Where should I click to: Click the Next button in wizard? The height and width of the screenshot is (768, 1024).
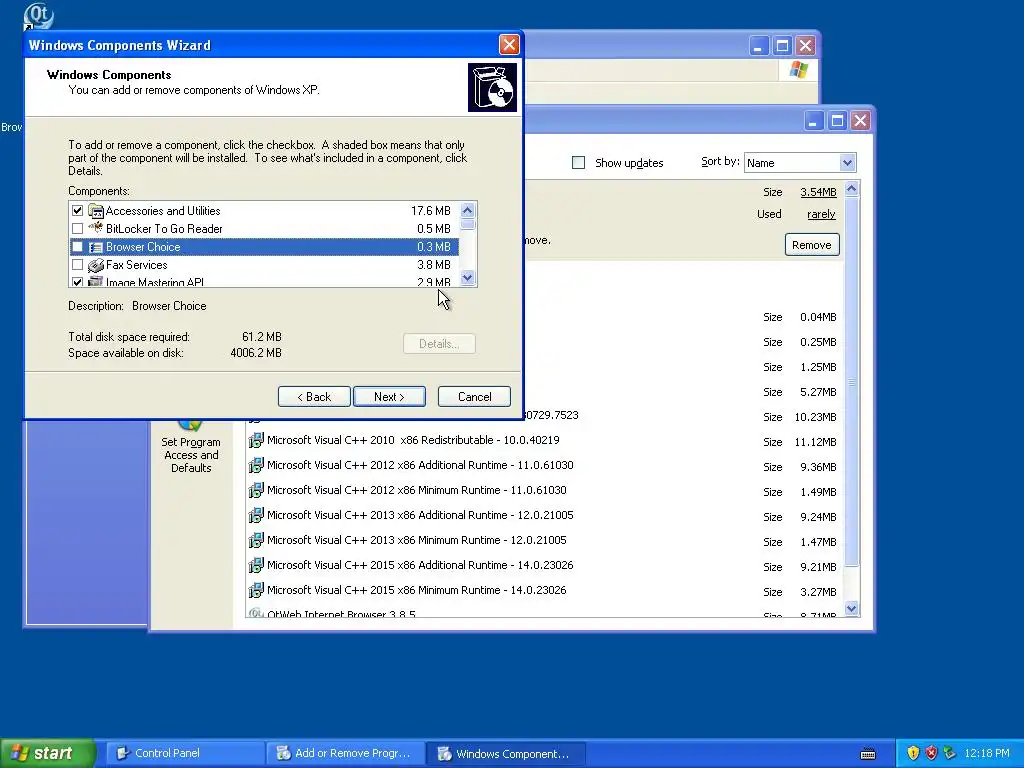[x=389, y=396]
